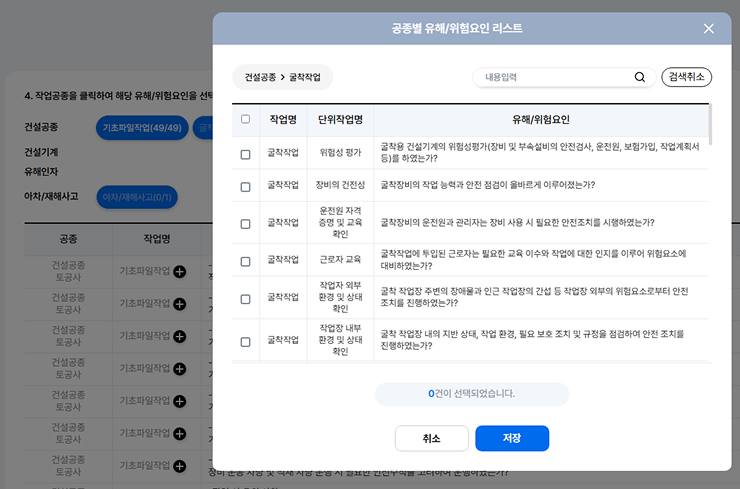Select the 아차/재해사고(0/1) chip
This screenshot has height=489, width=740.
point(137,197)
